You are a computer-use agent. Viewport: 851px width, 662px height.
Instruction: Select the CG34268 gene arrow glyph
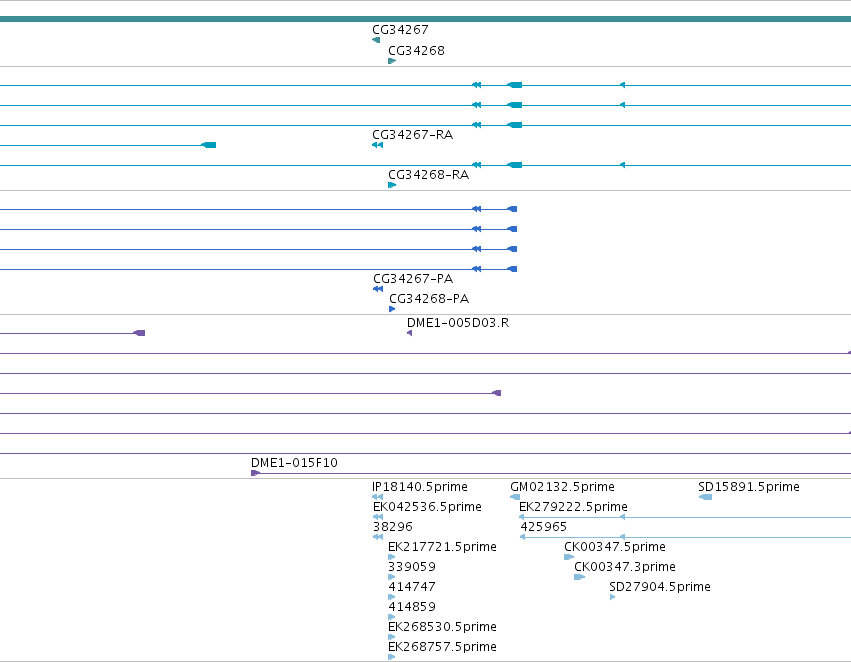[x=392, y=61]
